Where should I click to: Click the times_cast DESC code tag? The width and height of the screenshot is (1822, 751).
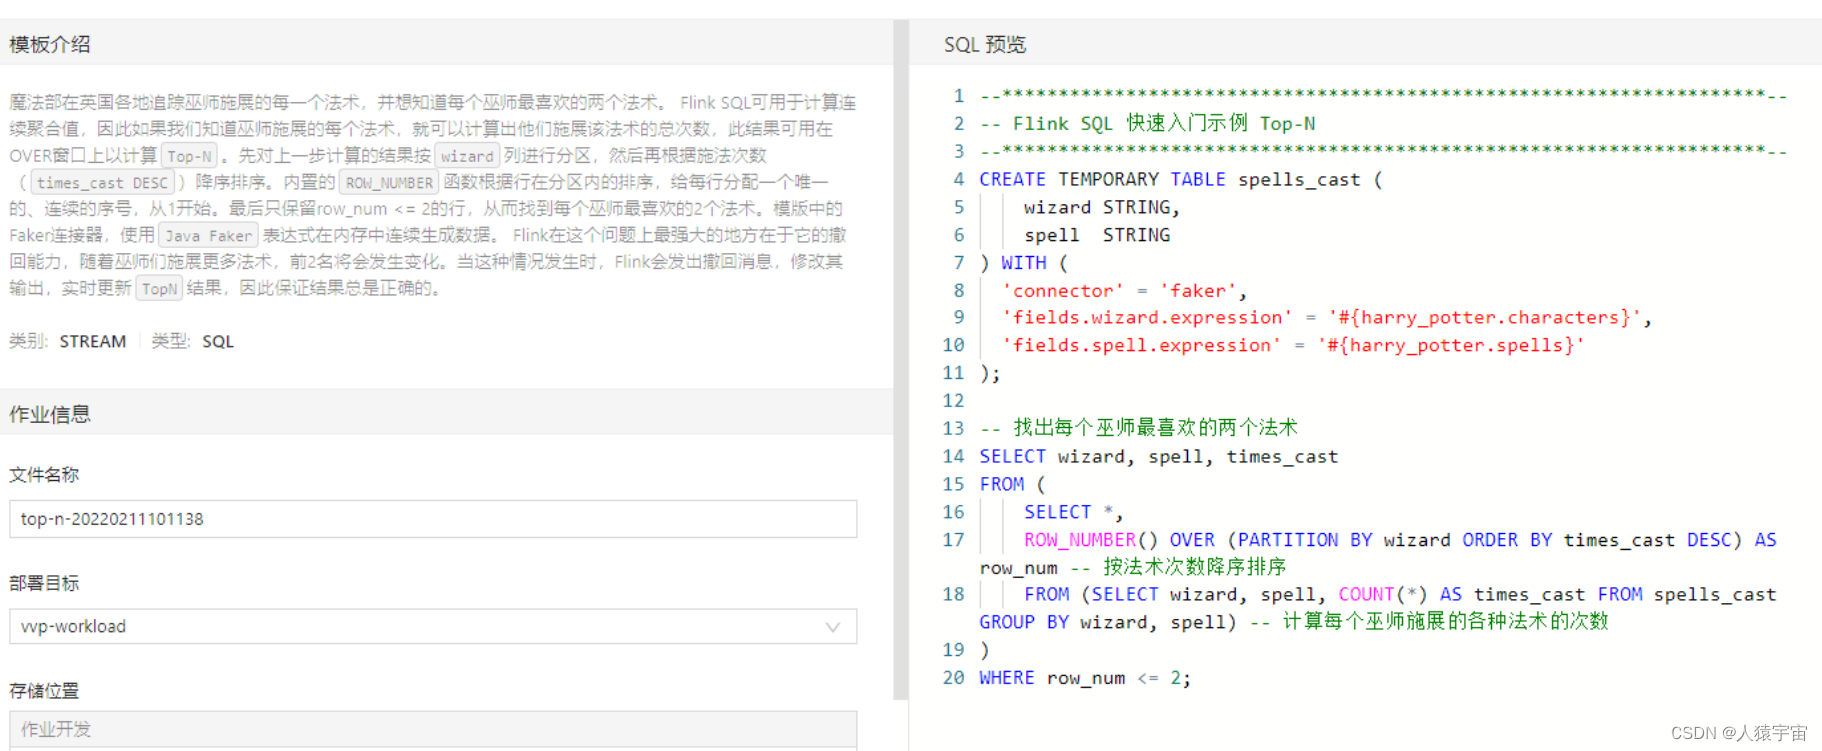103,183
